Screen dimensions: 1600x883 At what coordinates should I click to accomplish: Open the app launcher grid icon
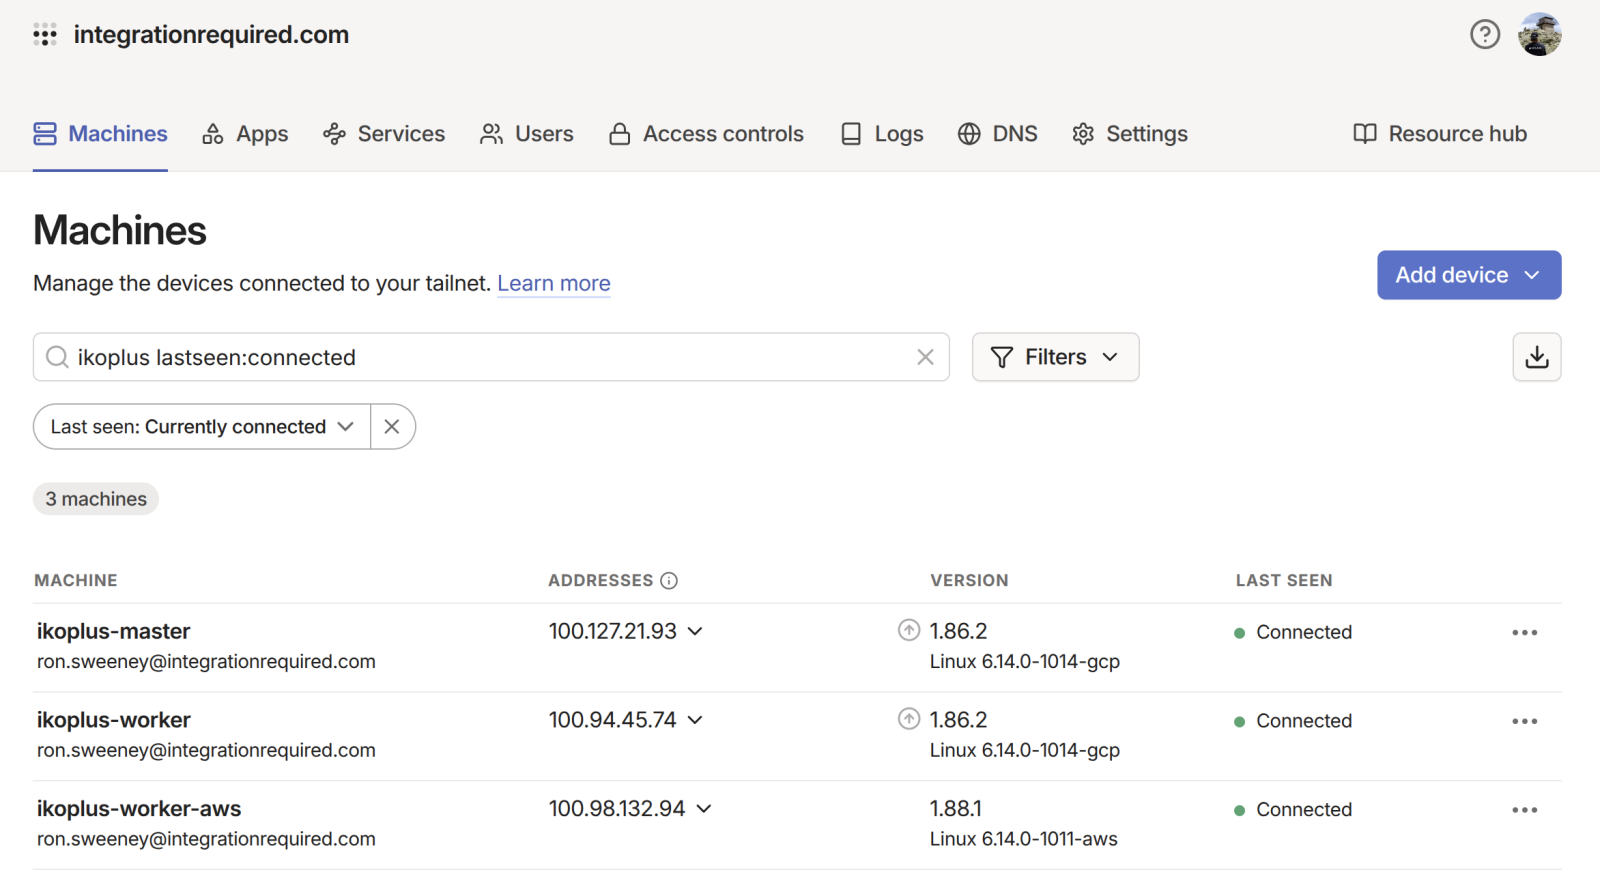[x=45, y=35]
